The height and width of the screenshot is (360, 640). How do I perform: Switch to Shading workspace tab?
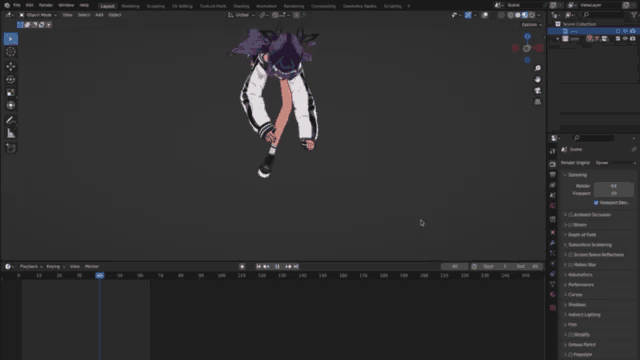tap(241, 6)
